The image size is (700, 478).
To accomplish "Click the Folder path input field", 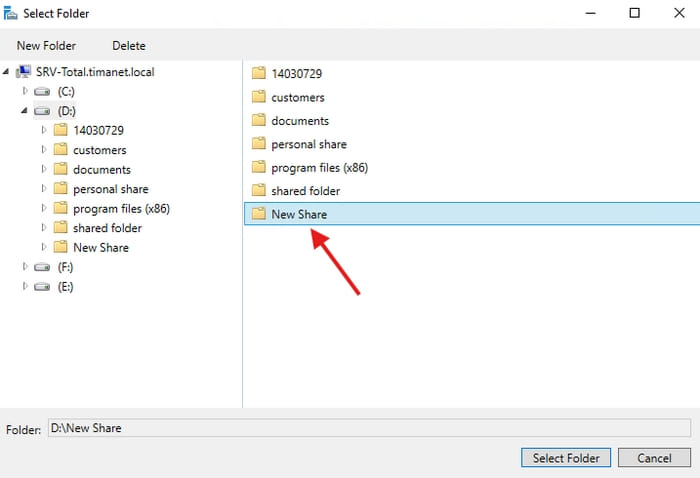I will 369,428.
